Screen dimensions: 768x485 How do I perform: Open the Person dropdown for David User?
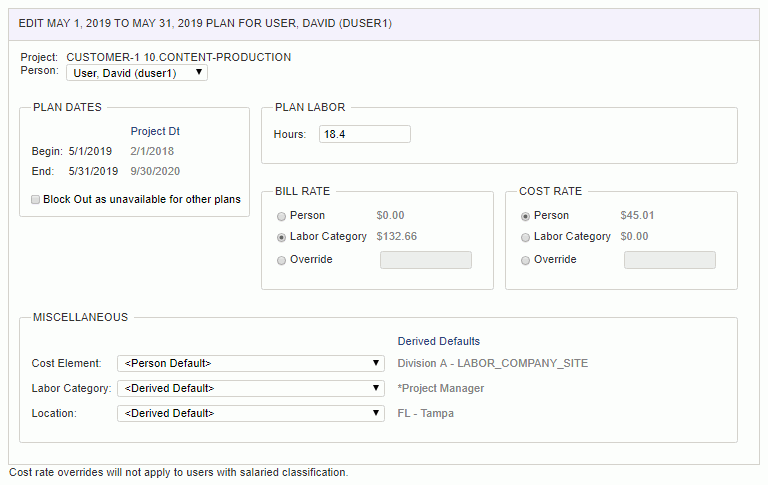(137, 73)
